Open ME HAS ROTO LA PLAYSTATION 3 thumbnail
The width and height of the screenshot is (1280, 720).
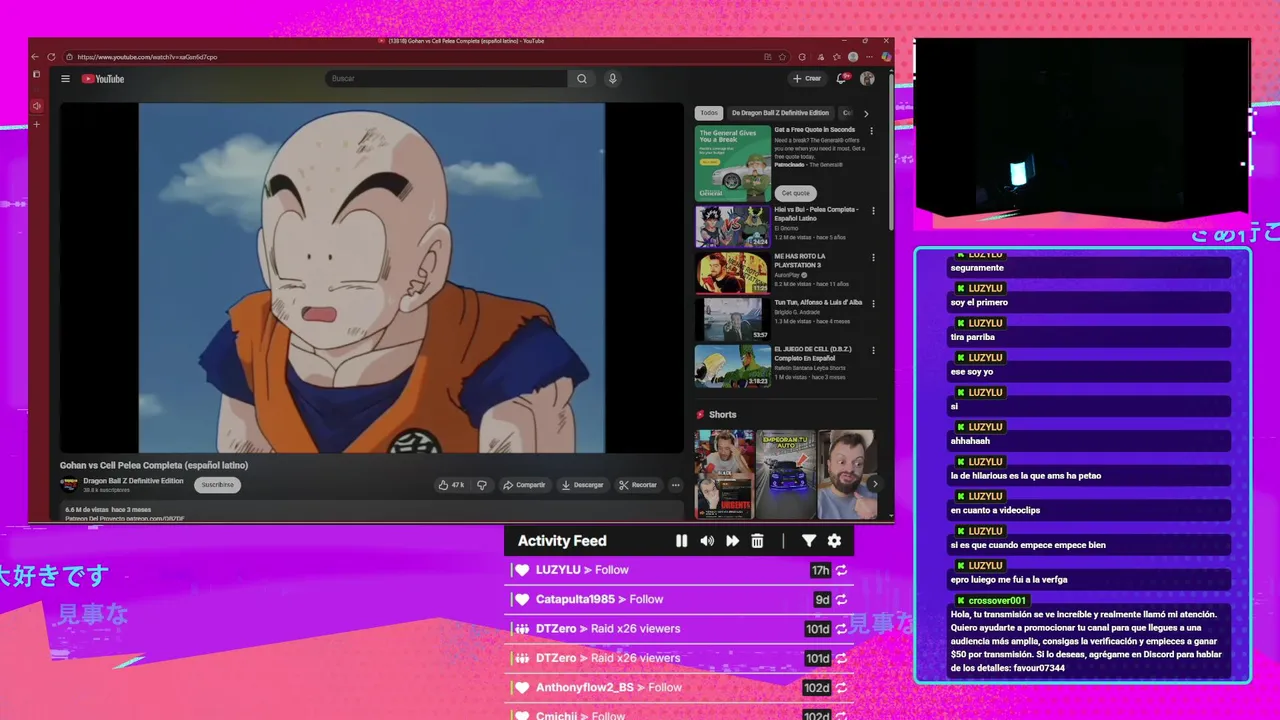pyautogui.click(x=733, y=273)
